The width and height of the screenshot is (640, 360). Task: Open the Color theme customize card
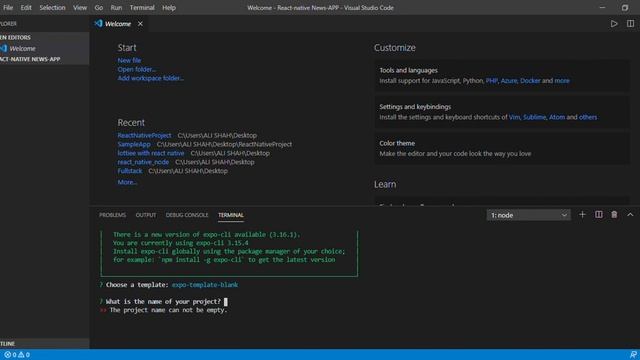point(502,148)
